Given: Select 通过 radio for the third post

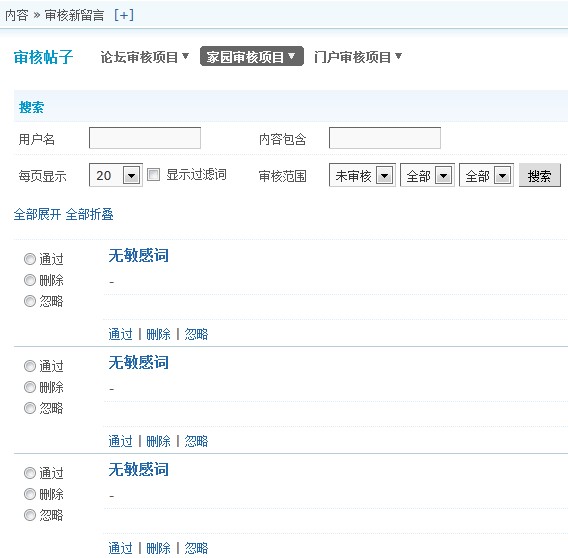Looking at the screenshot, I should (x=30, y=473).
